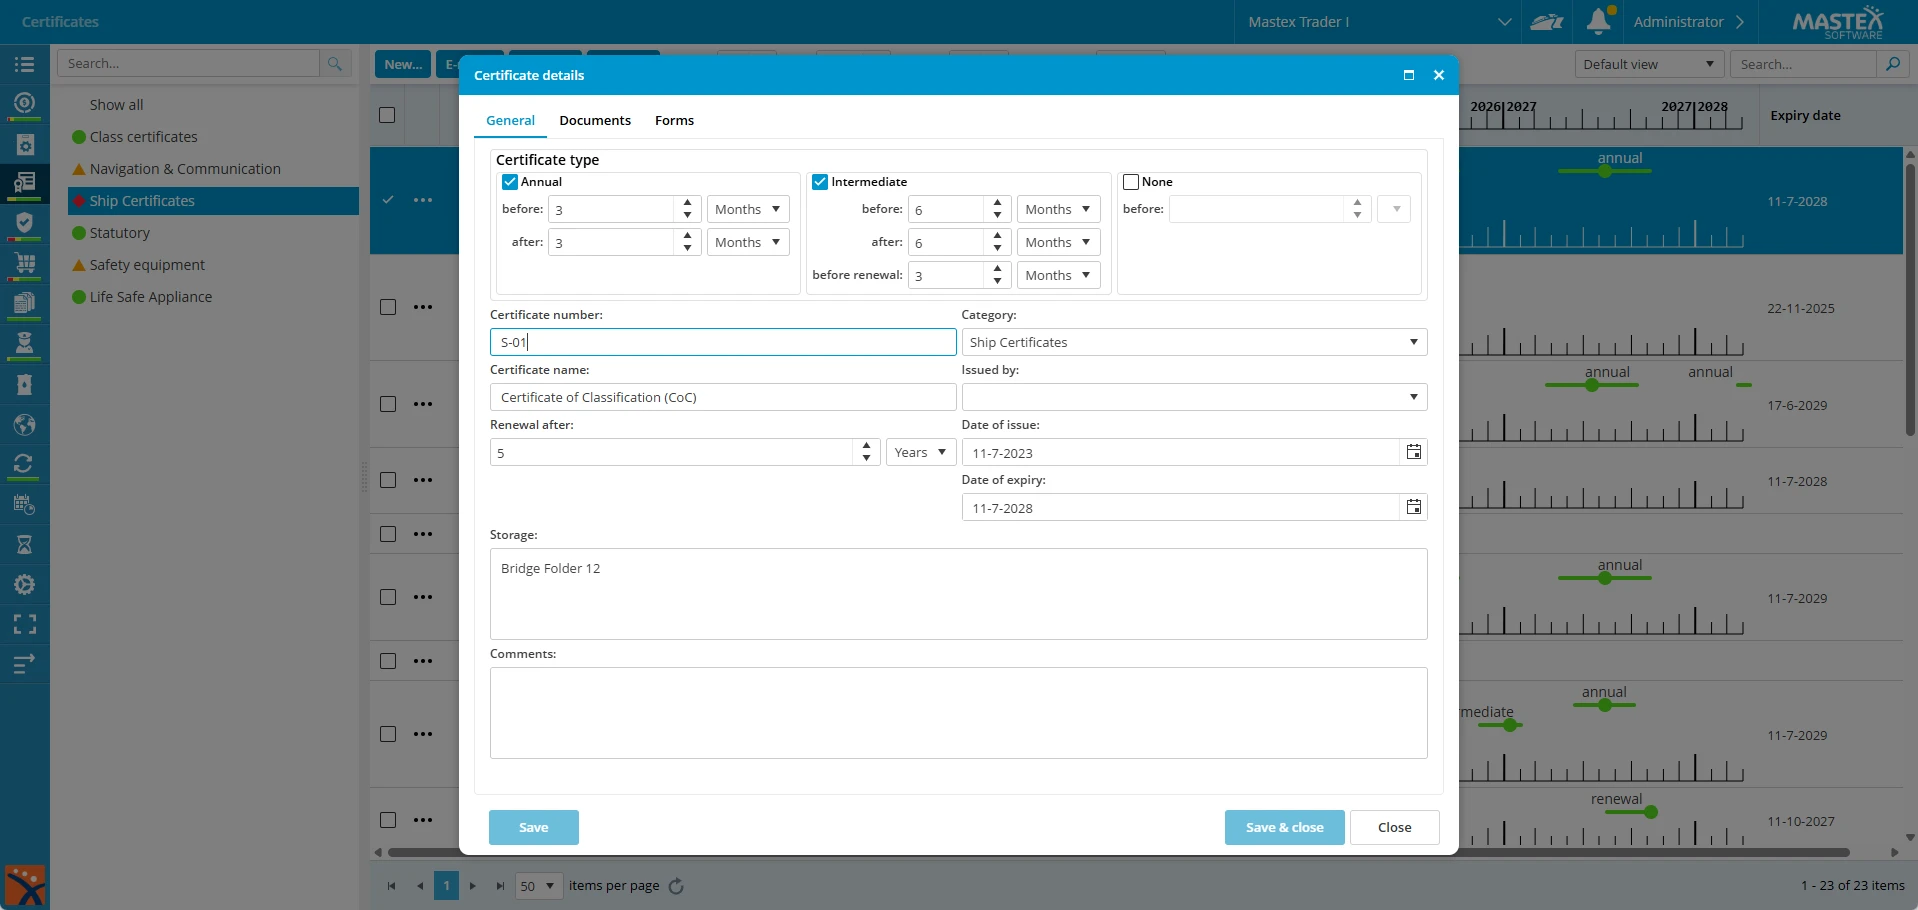Open the Default view dropdown
This screenshot has width=1918, height=910.
1648,64
